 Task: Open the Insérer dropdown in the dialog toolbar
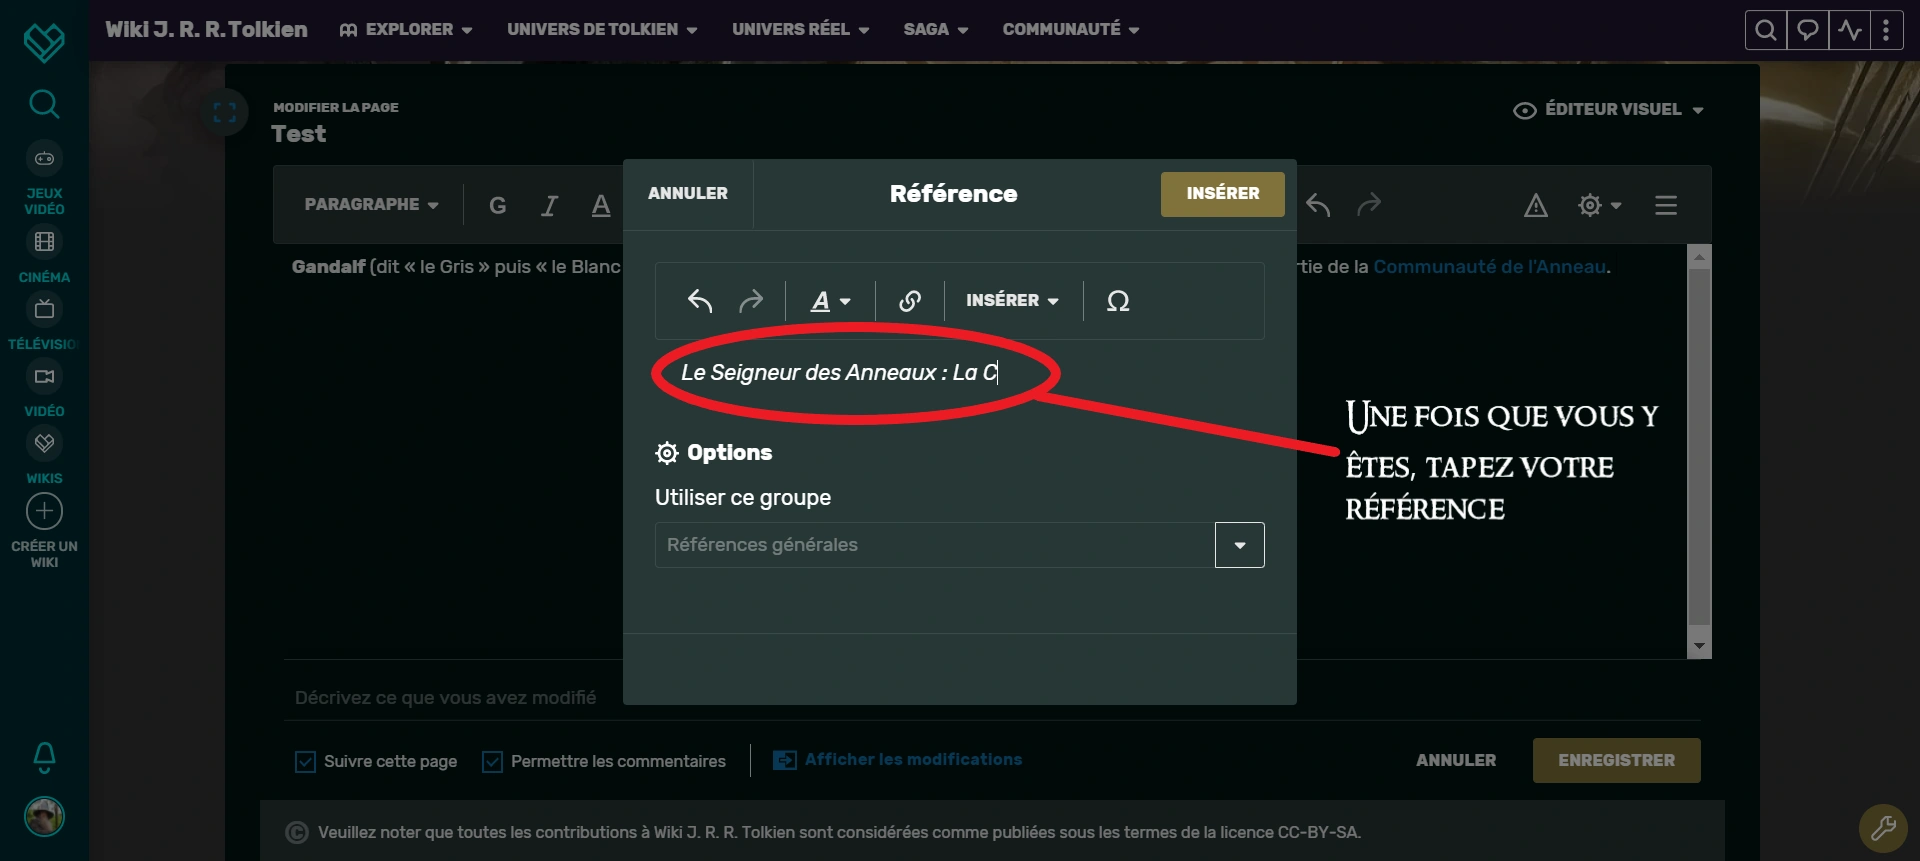tap(1012, 301)
